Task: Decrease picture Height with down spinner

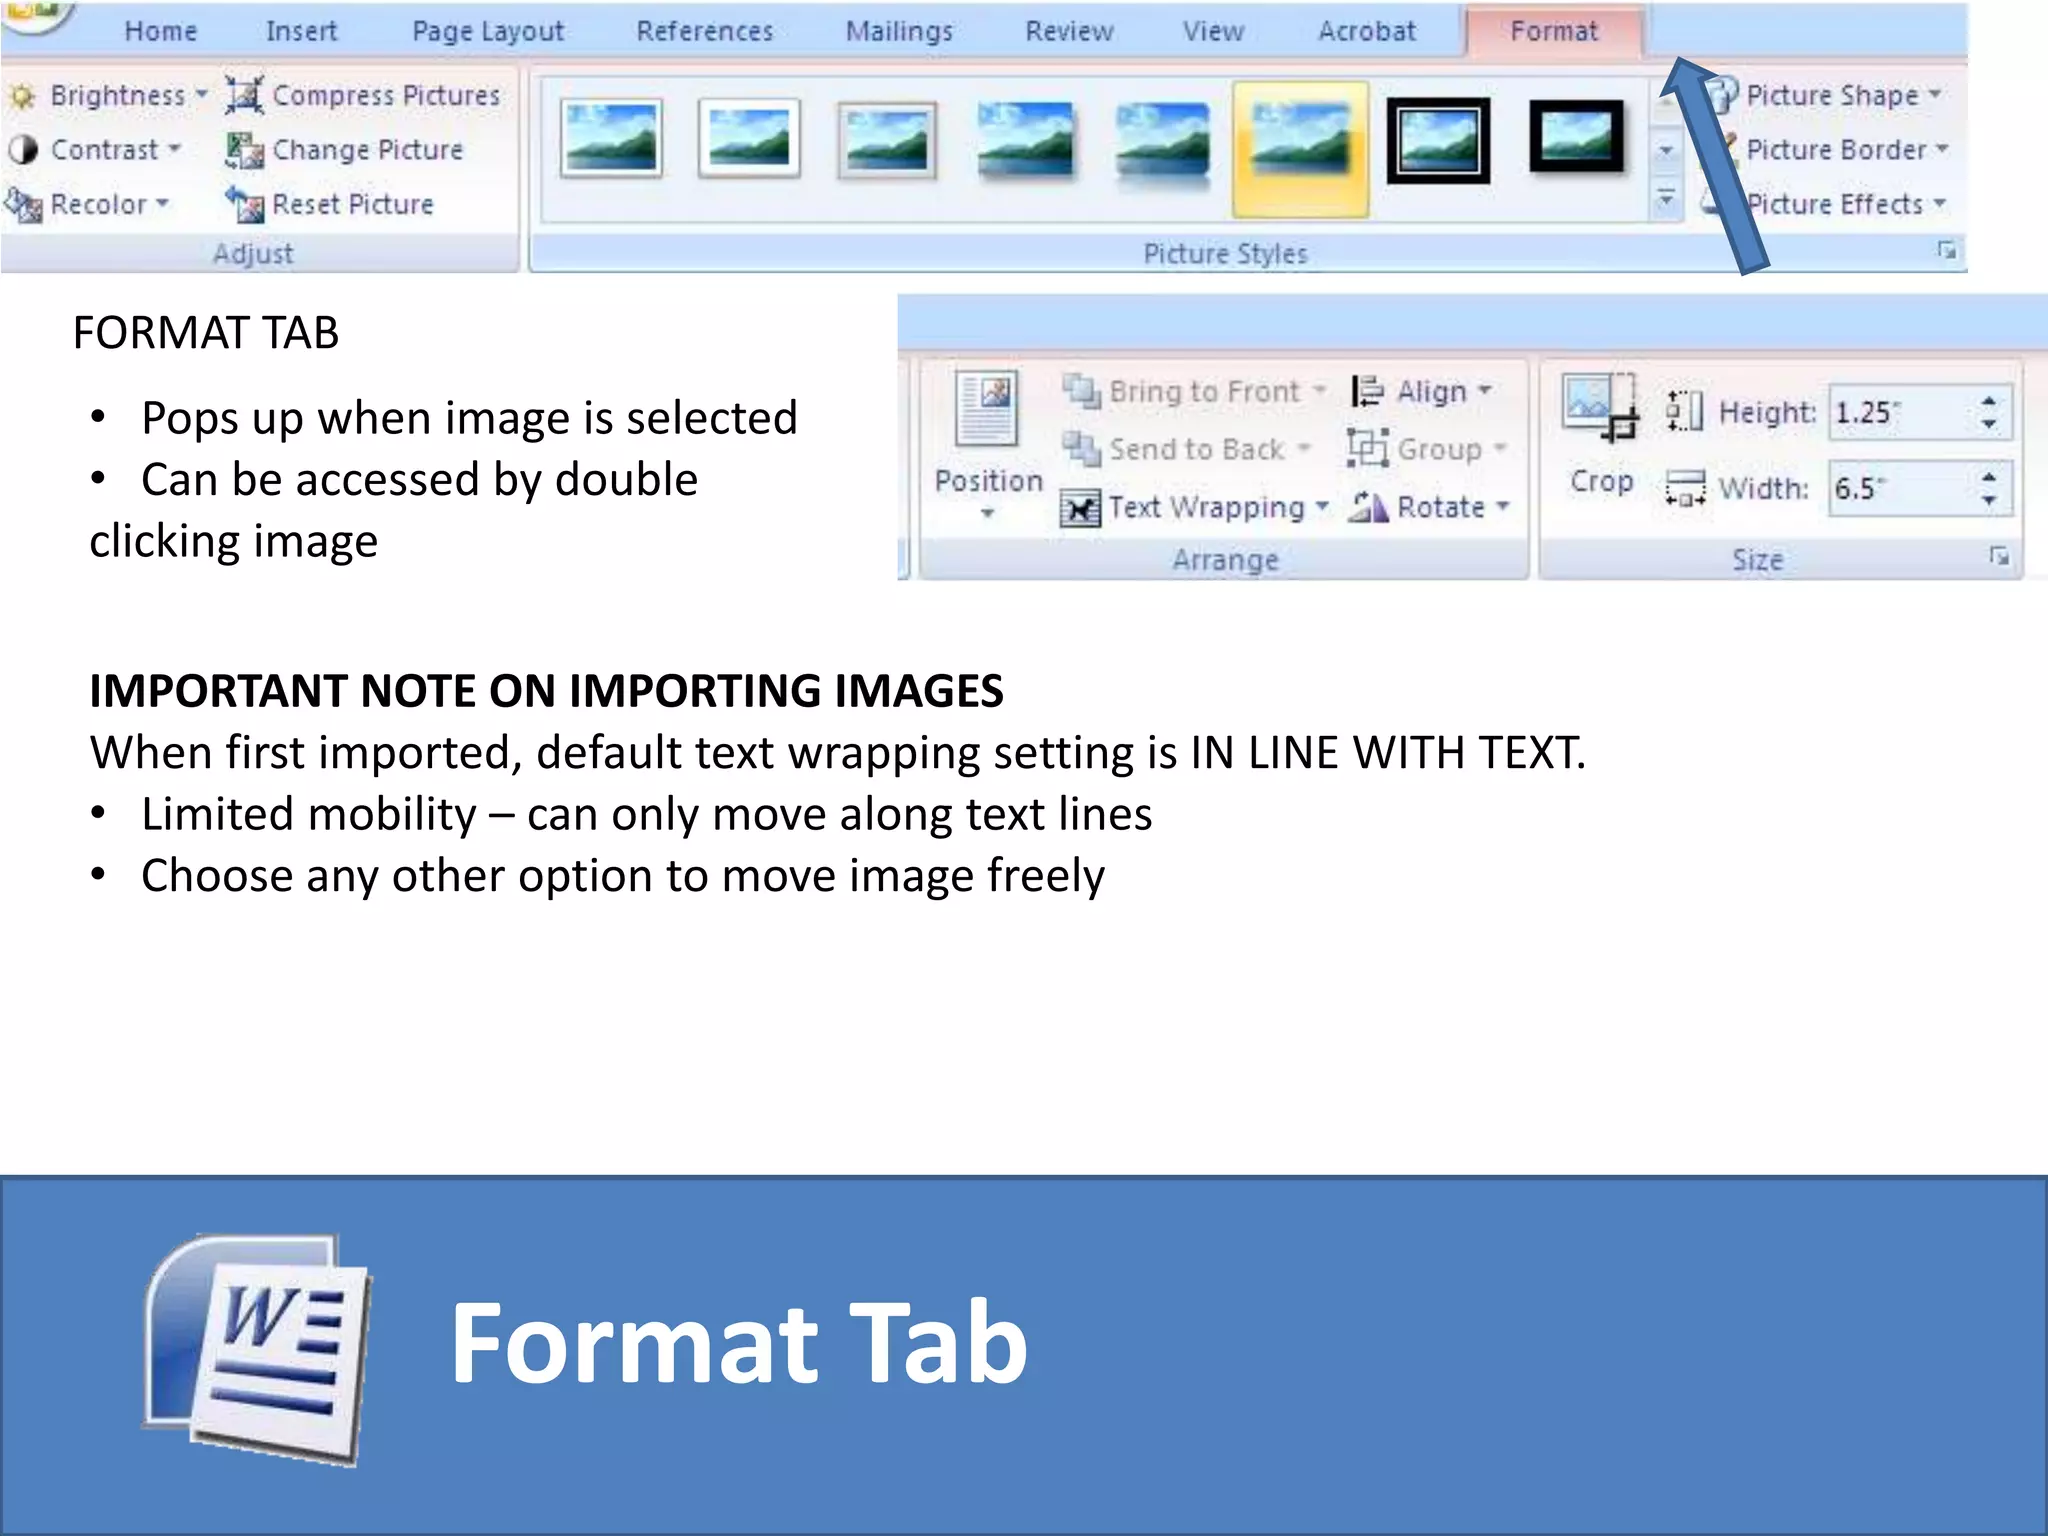Action: pyautogui.click(x=1989, y=425)
